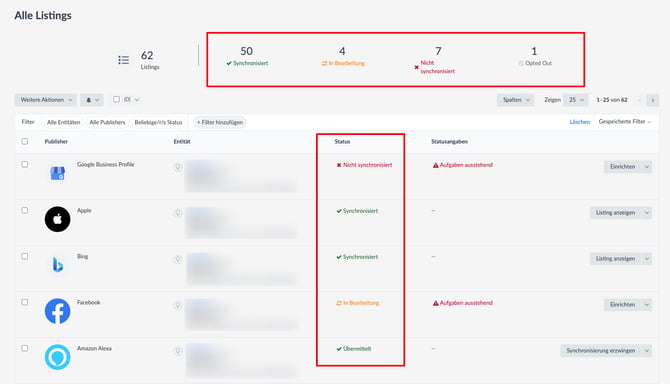Filter by 7 Nicht synchronisiert listings
This screenshot has width=670, height=384.
click(434, 60)
